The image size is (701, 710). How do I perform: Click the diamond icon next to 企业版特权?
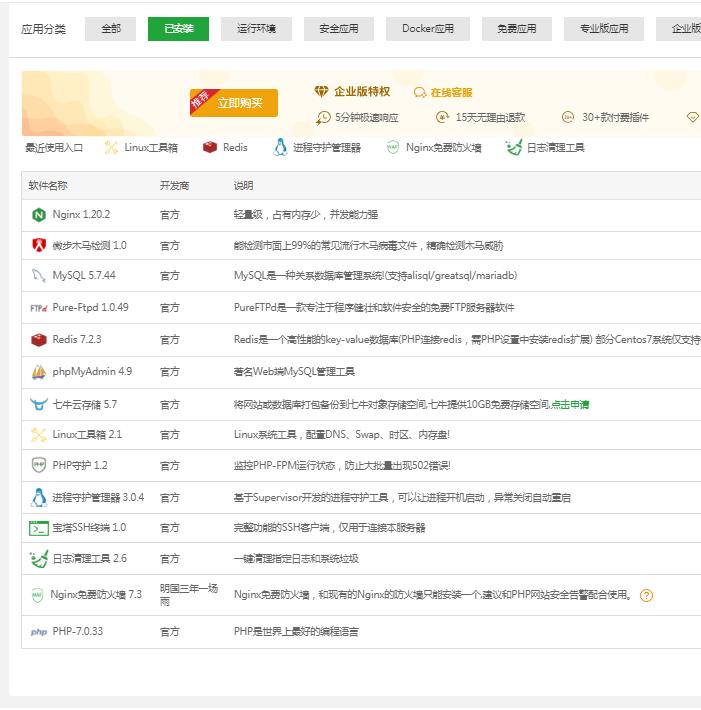(322, 92)
